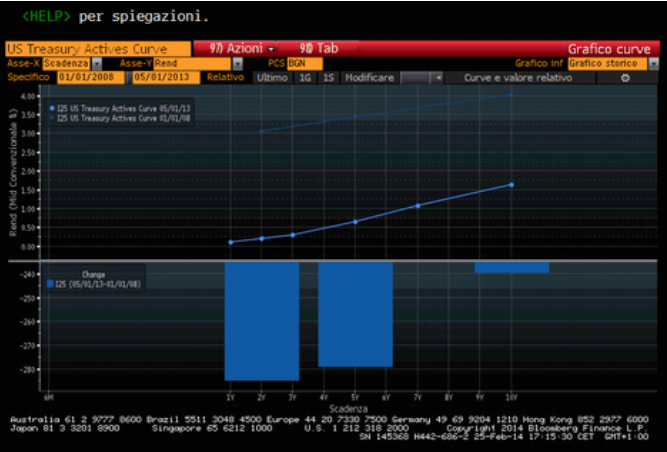Open the Asse-Y Rend dropdown arrow
The image size is (667, 452).
(238, 64)
